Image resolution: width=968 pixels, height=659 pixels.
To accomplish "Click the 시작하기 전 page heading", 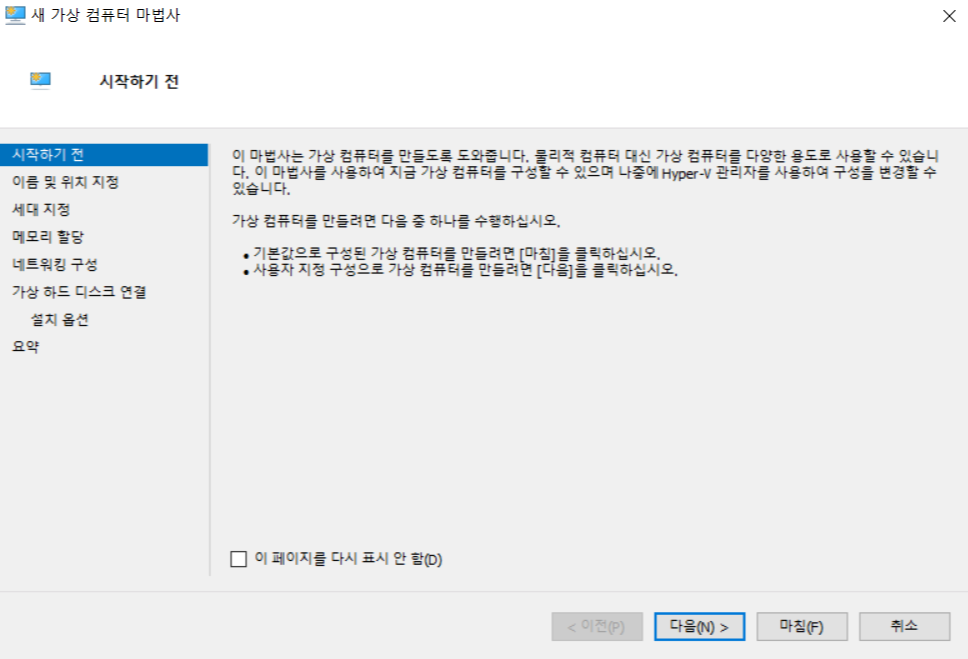I will point(139,81).
